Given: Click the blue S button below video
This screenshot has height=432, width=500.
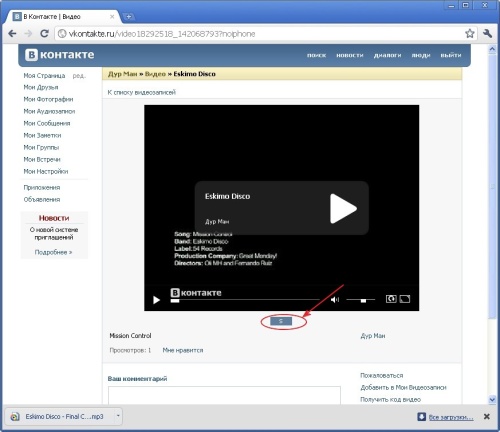Looking at the screenshot, I should tap(281, 321).
